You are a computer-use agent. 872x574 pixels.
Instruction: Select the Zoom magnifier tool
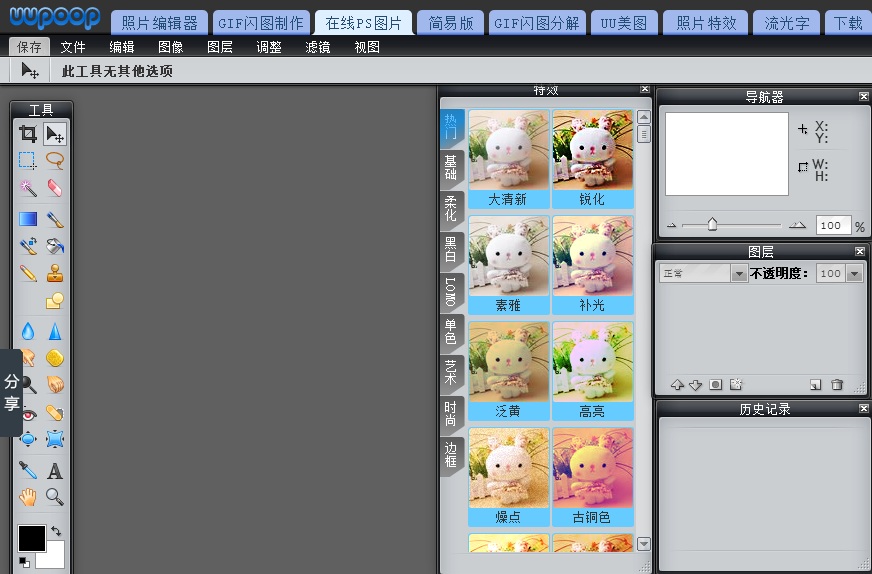pyautogui.click(x=54, y=497)
